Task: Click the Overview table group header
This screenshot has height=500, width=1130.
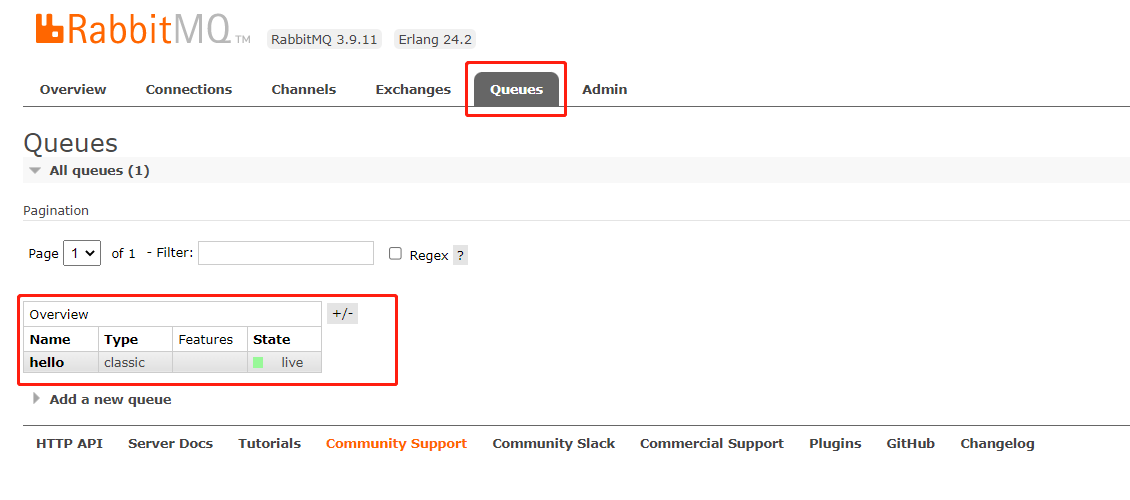Action: [x=172, y=314]
